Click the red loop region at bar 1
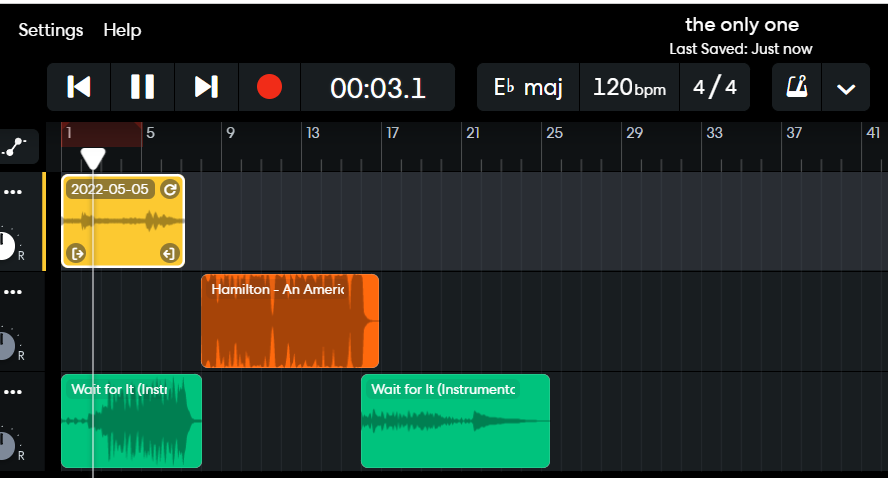The image size is (888, 478). (x=101, y=134)
